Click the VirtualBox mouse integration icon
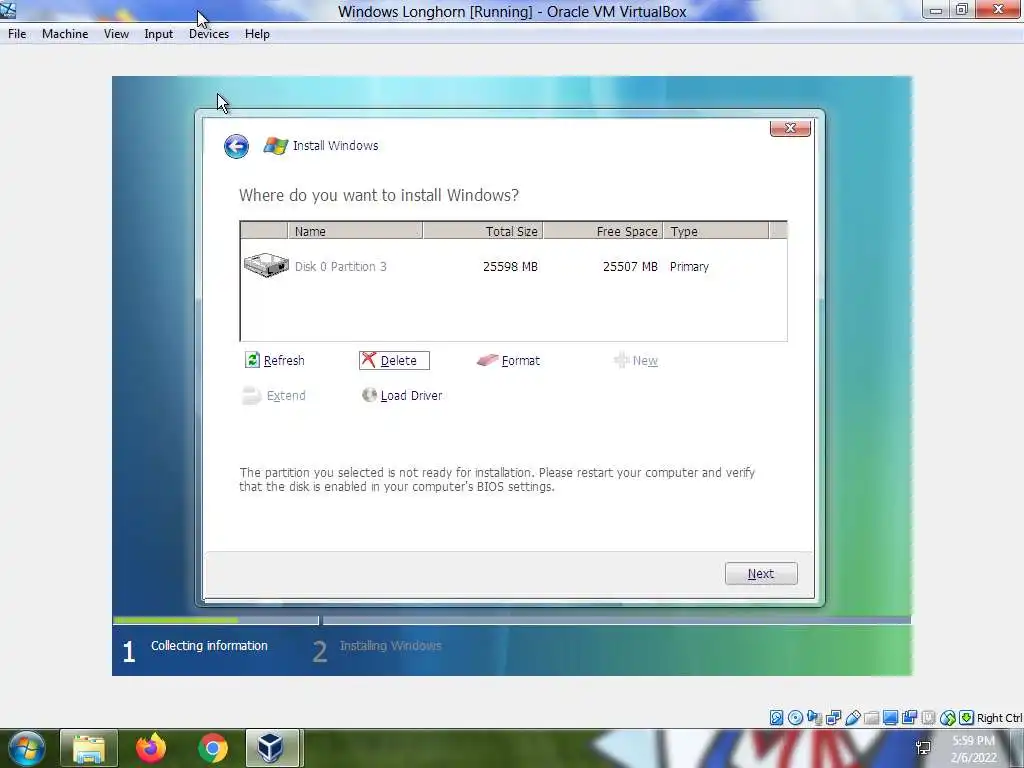Image resolution: width=1024 pixels, height=768 pixels. 948,718
